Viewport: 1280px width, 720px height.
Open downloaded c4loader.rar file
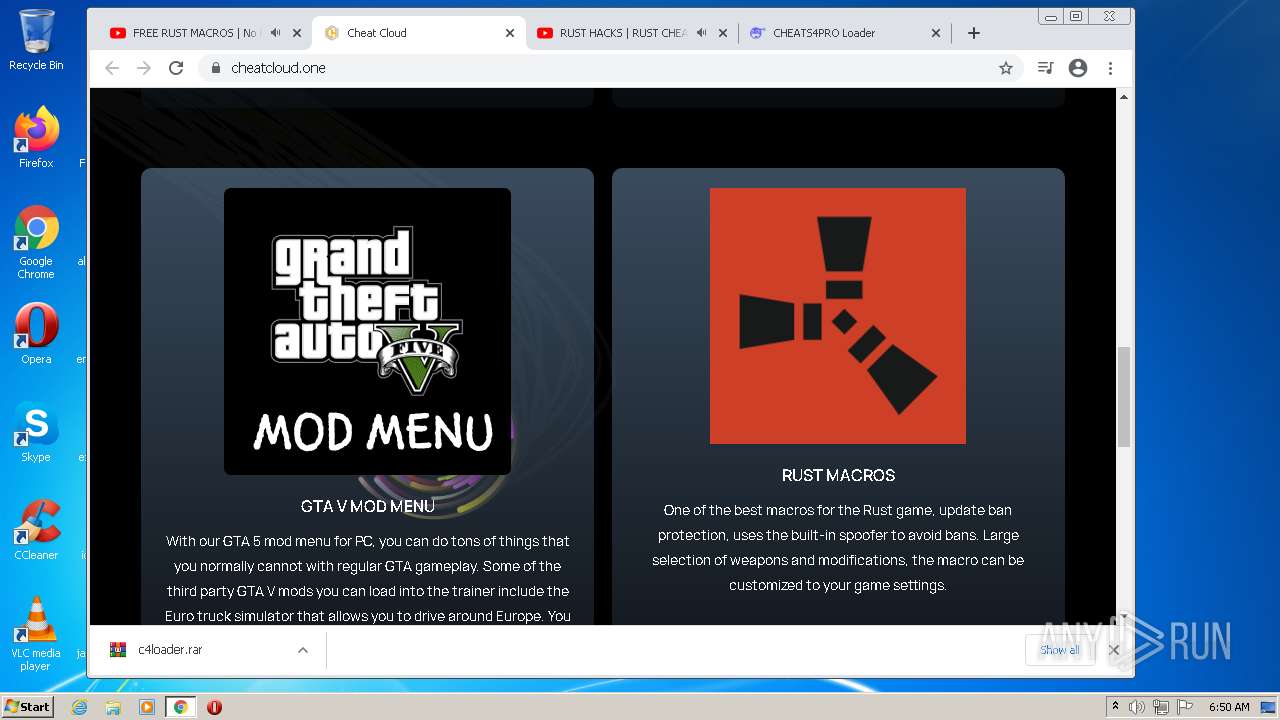(170, 650)
